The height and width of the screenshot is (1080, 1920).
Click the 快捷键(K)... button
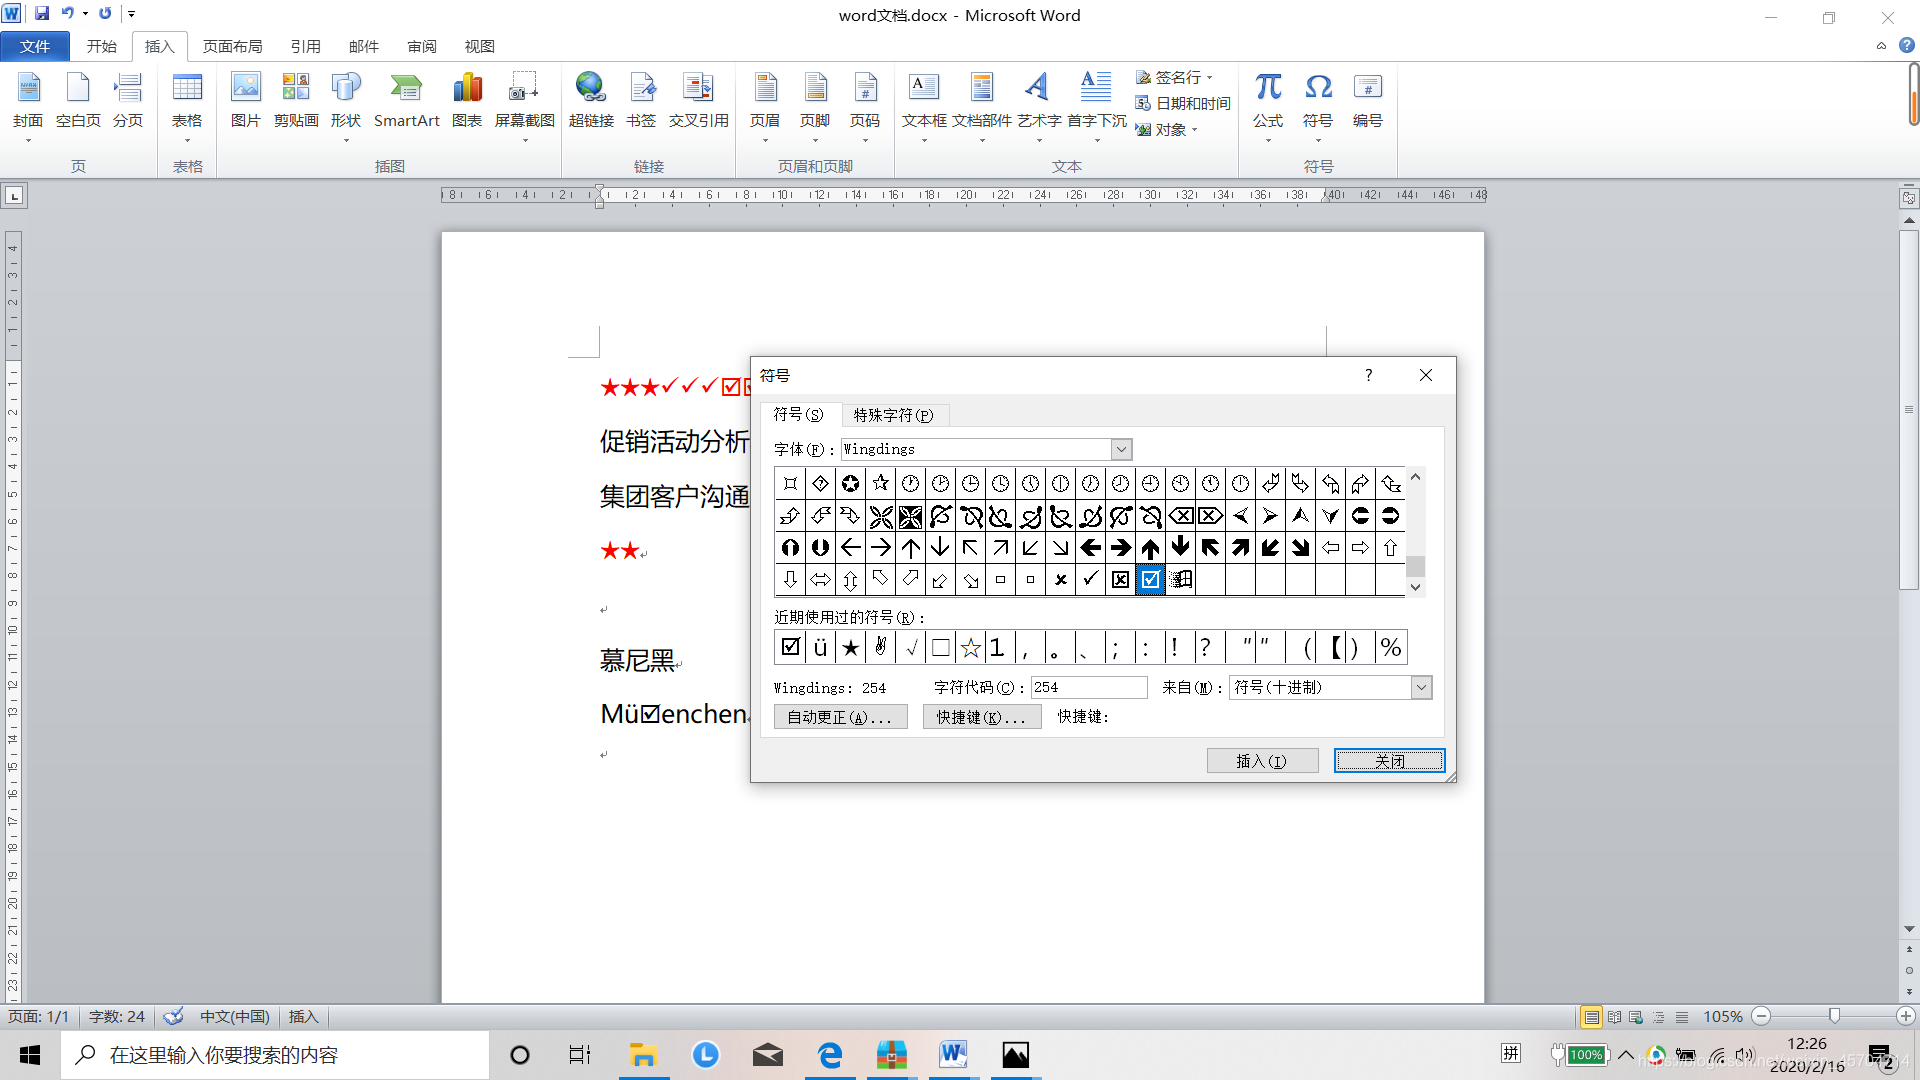(x=981, y=717)
